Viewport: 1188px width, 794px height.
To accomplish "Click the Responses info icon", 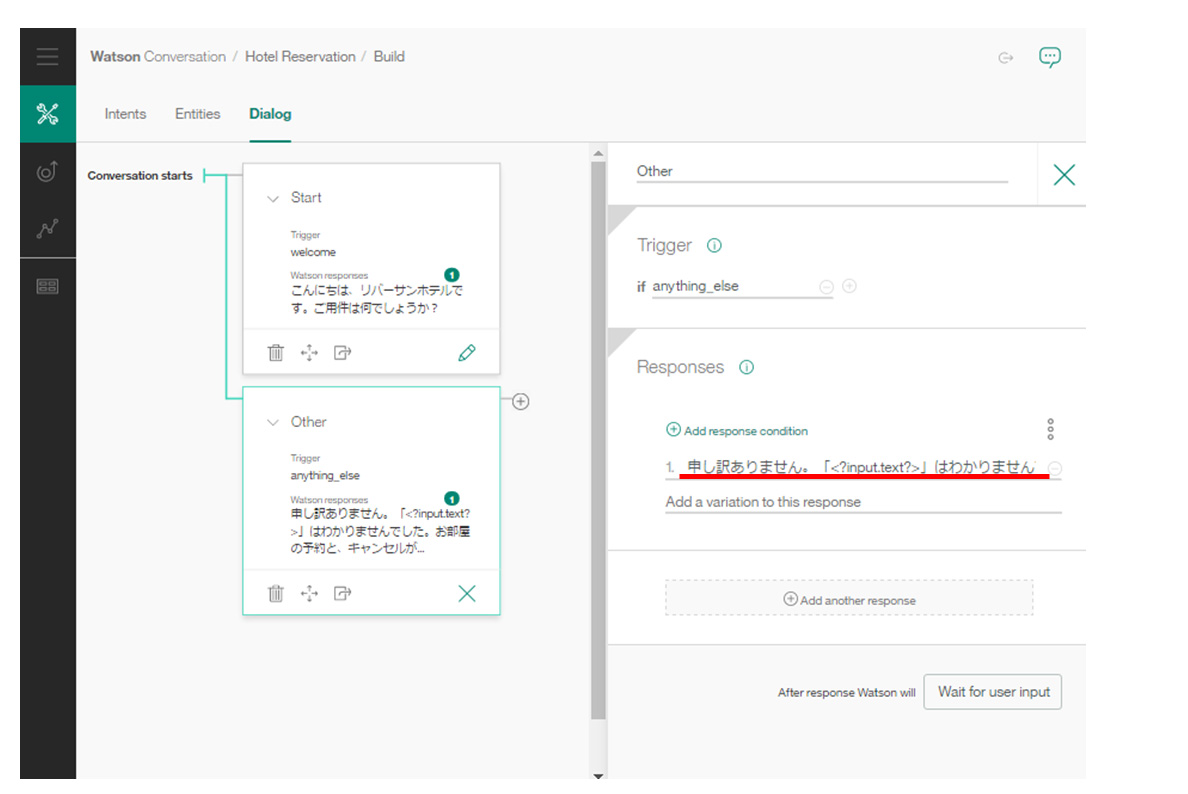I will (746, 367).
